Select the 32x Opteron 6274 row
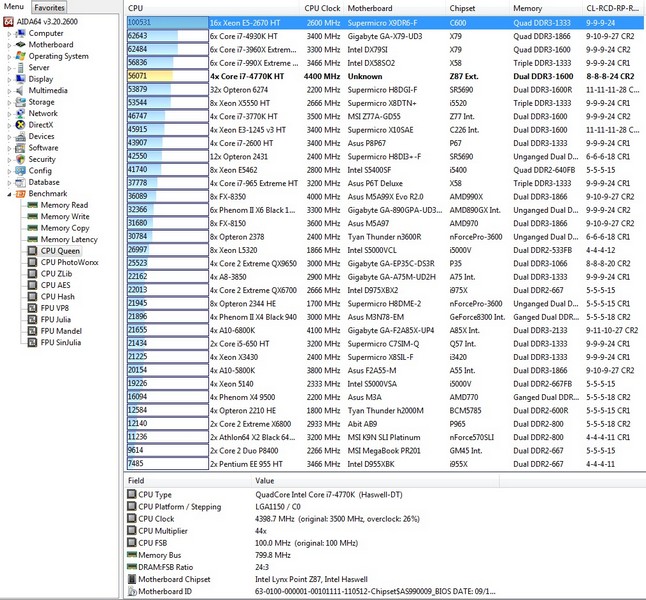 [x=385, y=89]
